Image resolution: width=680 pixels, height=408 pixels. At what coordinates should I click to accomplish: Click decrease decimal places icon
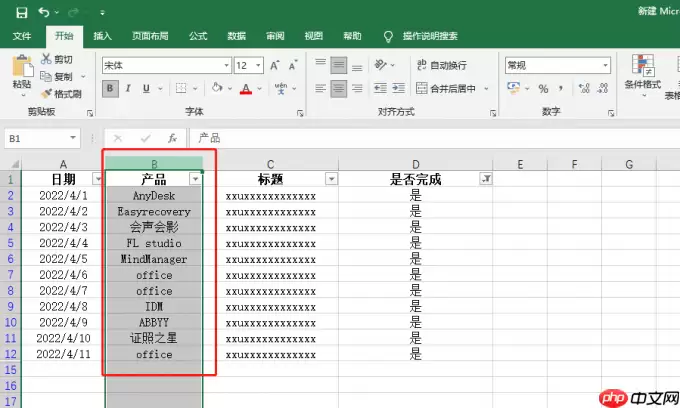[x=603, y=88]
